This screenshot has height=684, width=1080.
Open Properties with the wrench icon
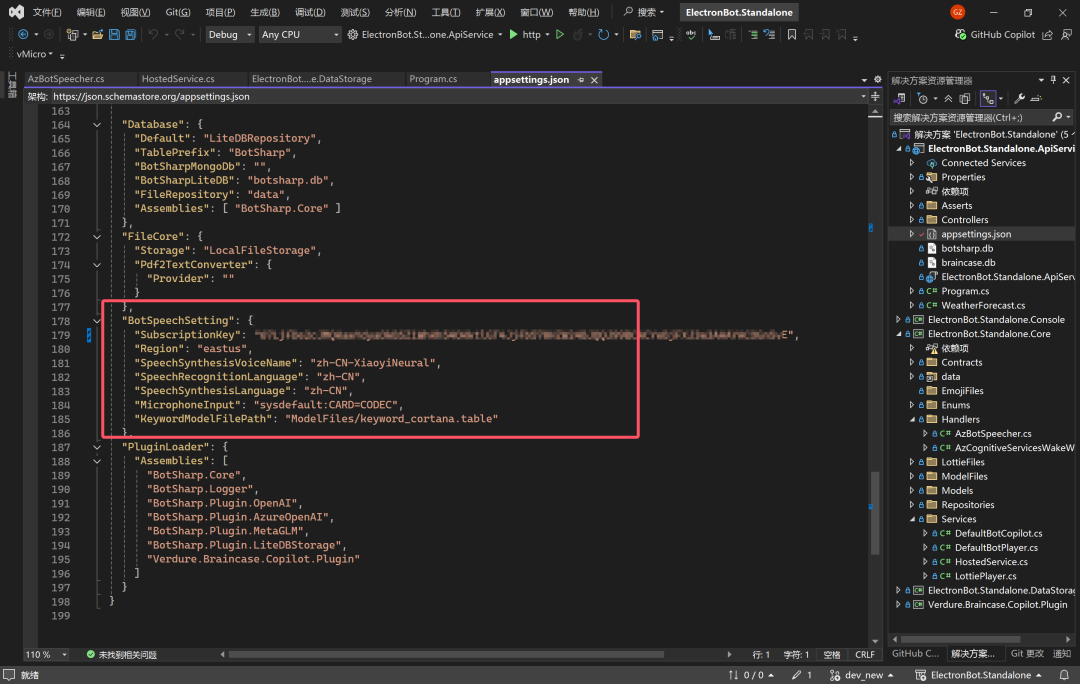click(x=1019, y=99)
